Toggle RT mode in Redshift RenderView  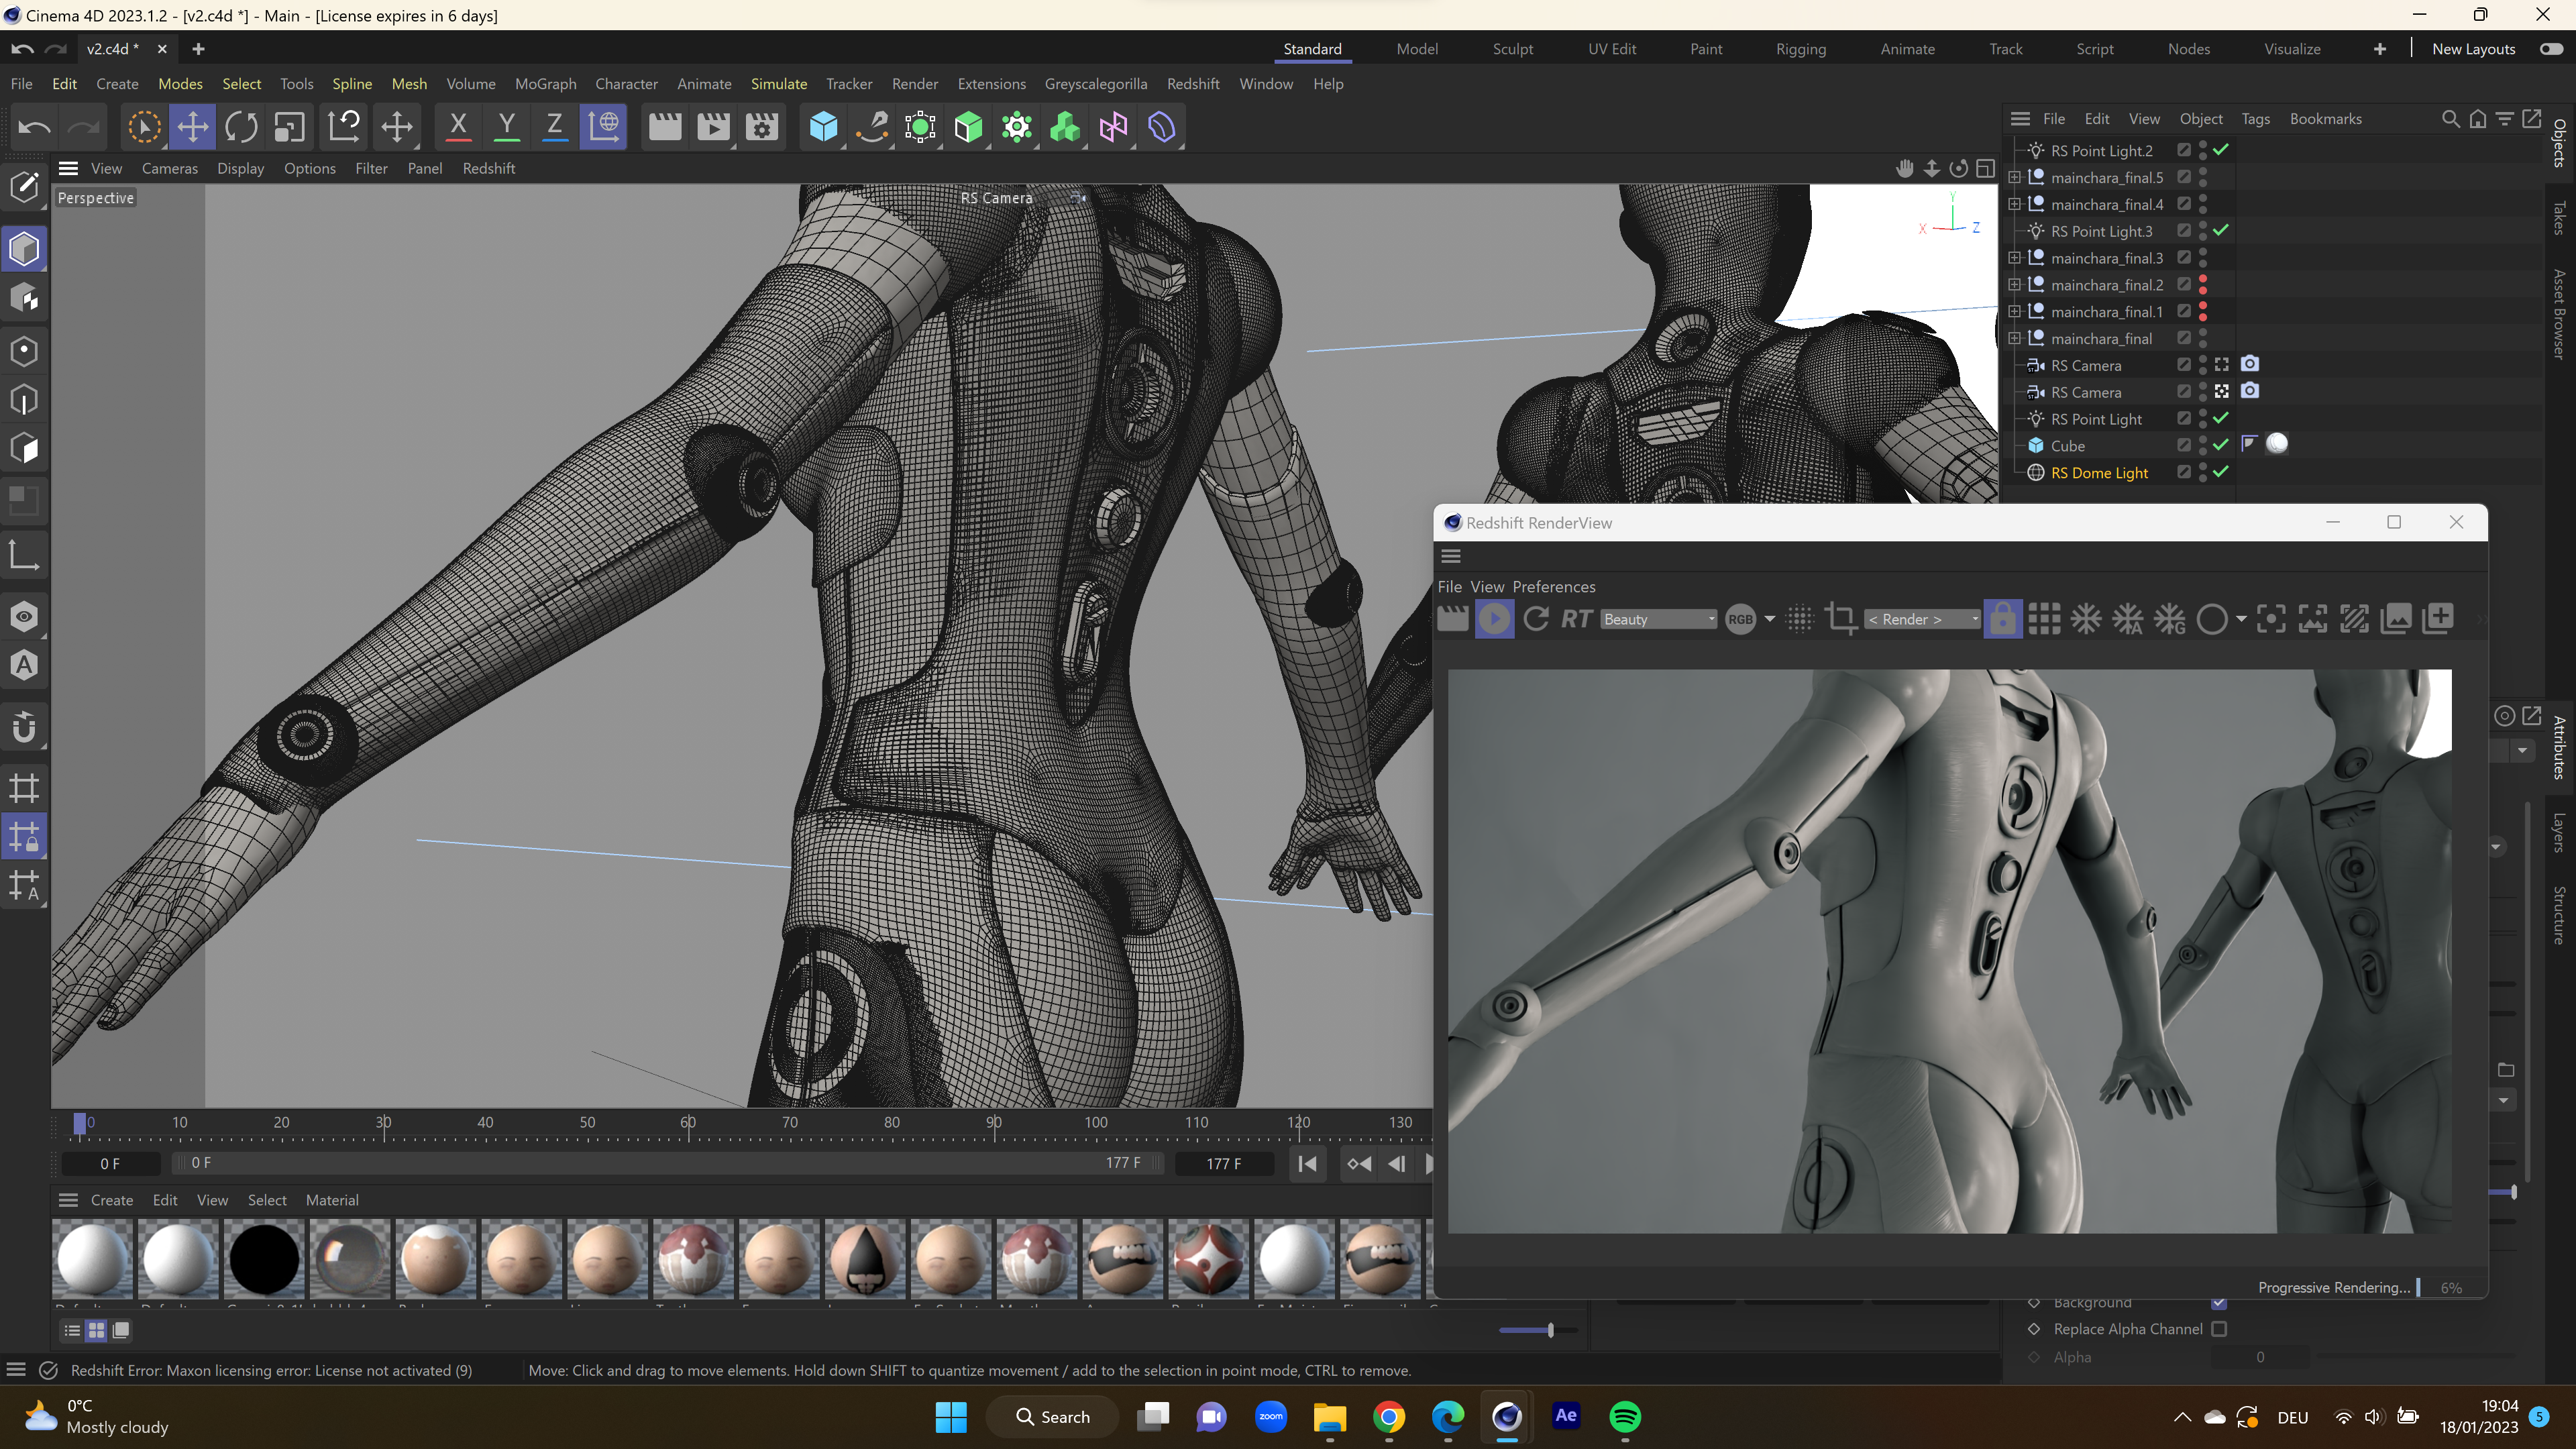coord(1576,619)
